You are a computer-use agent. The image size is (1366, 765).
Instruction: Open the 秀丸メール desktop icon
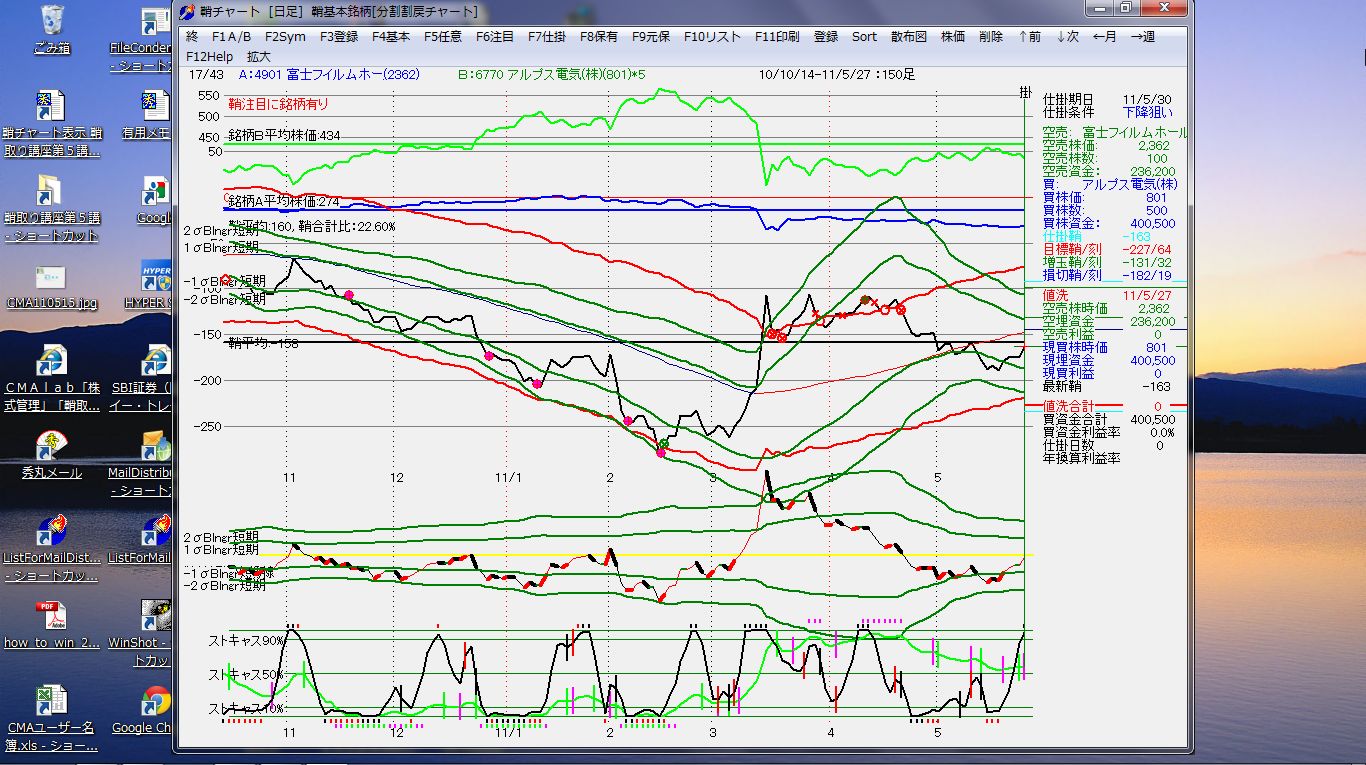52,445
